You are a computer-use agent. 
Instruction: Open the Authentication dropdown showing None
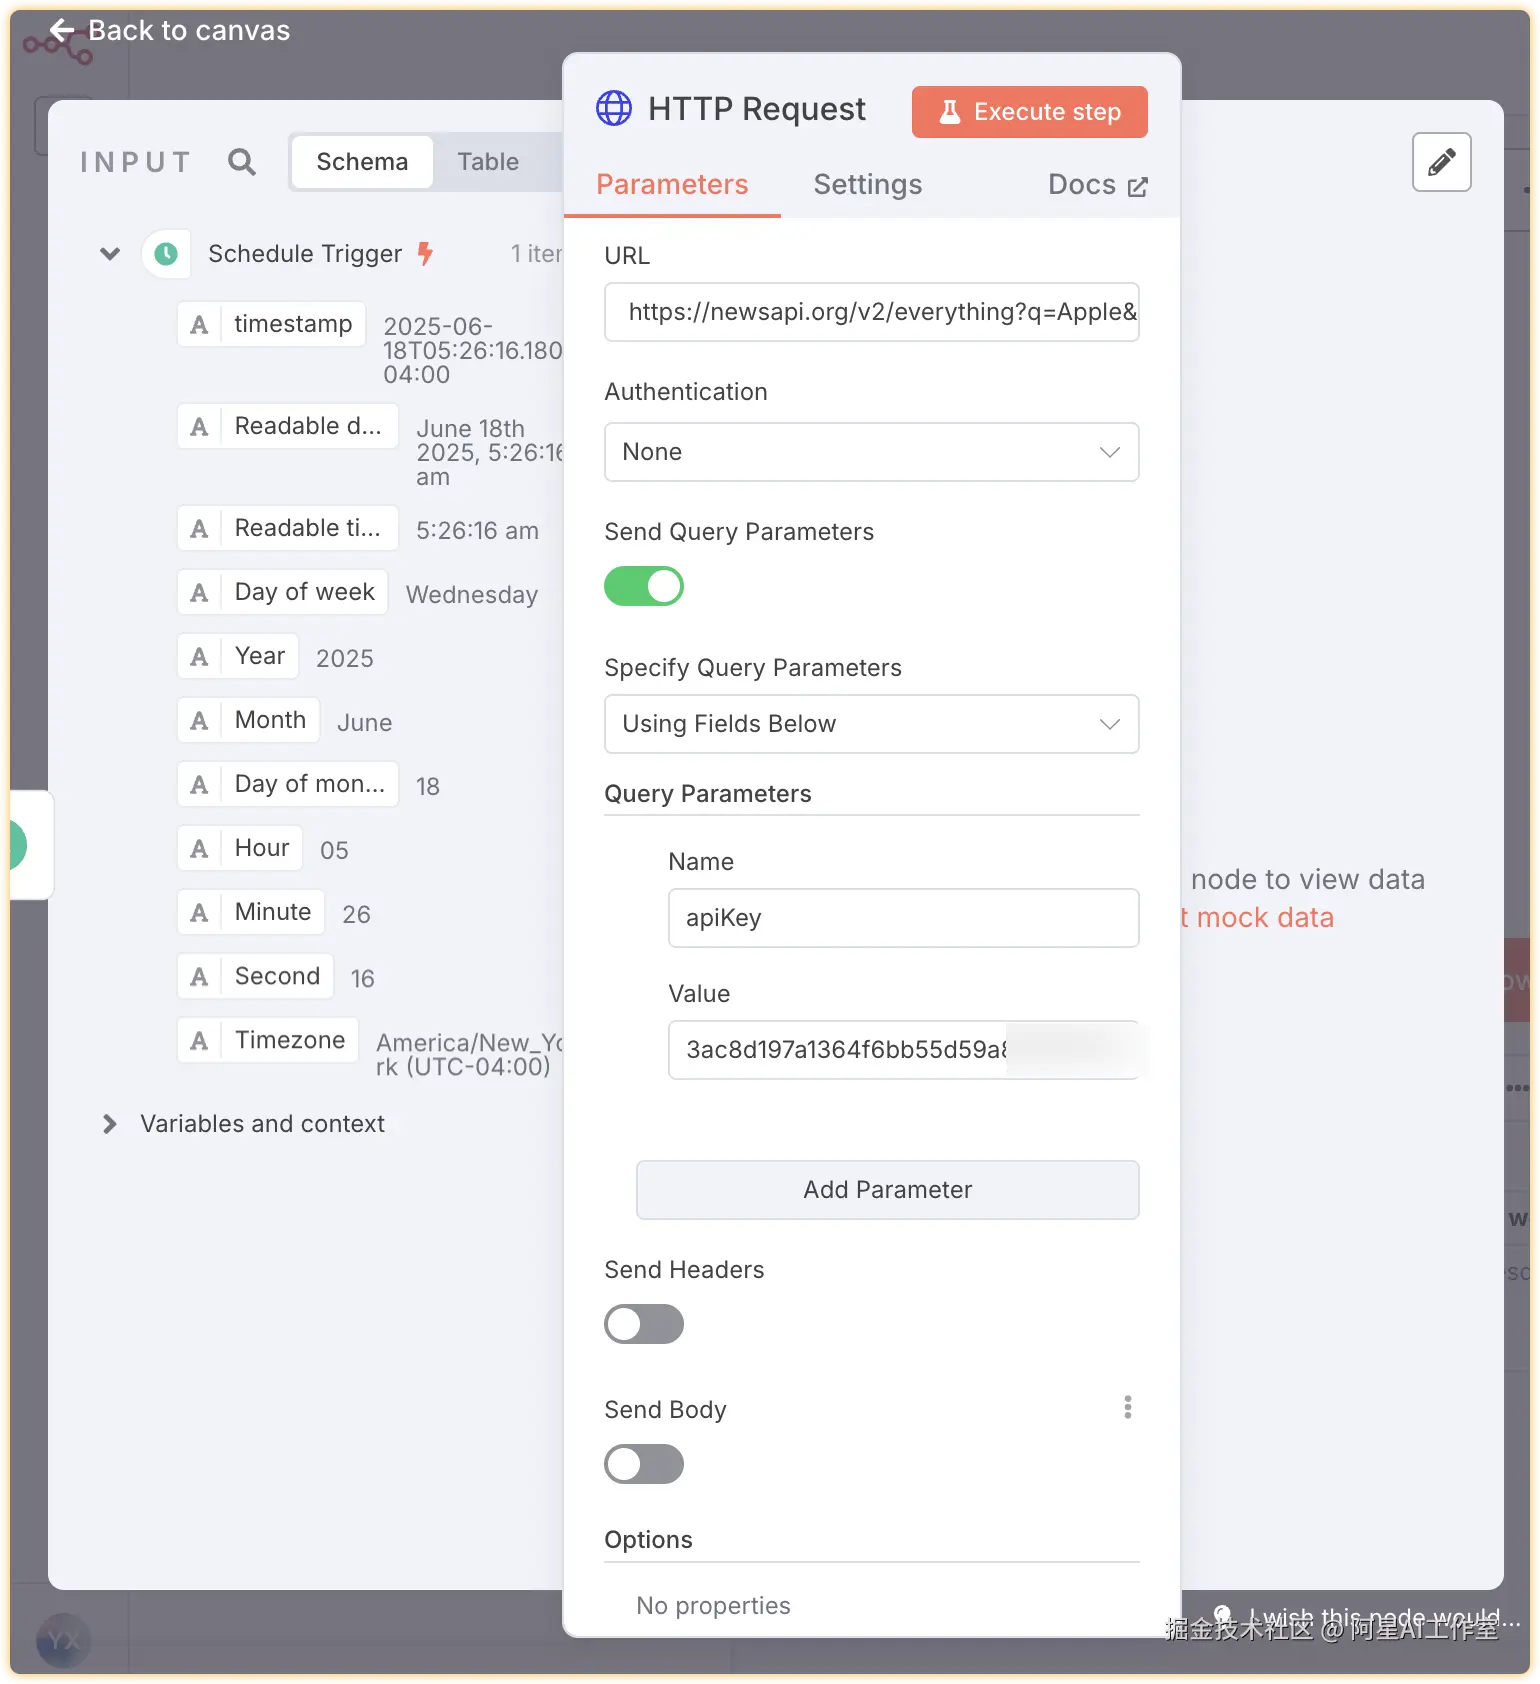coord(871,452)
